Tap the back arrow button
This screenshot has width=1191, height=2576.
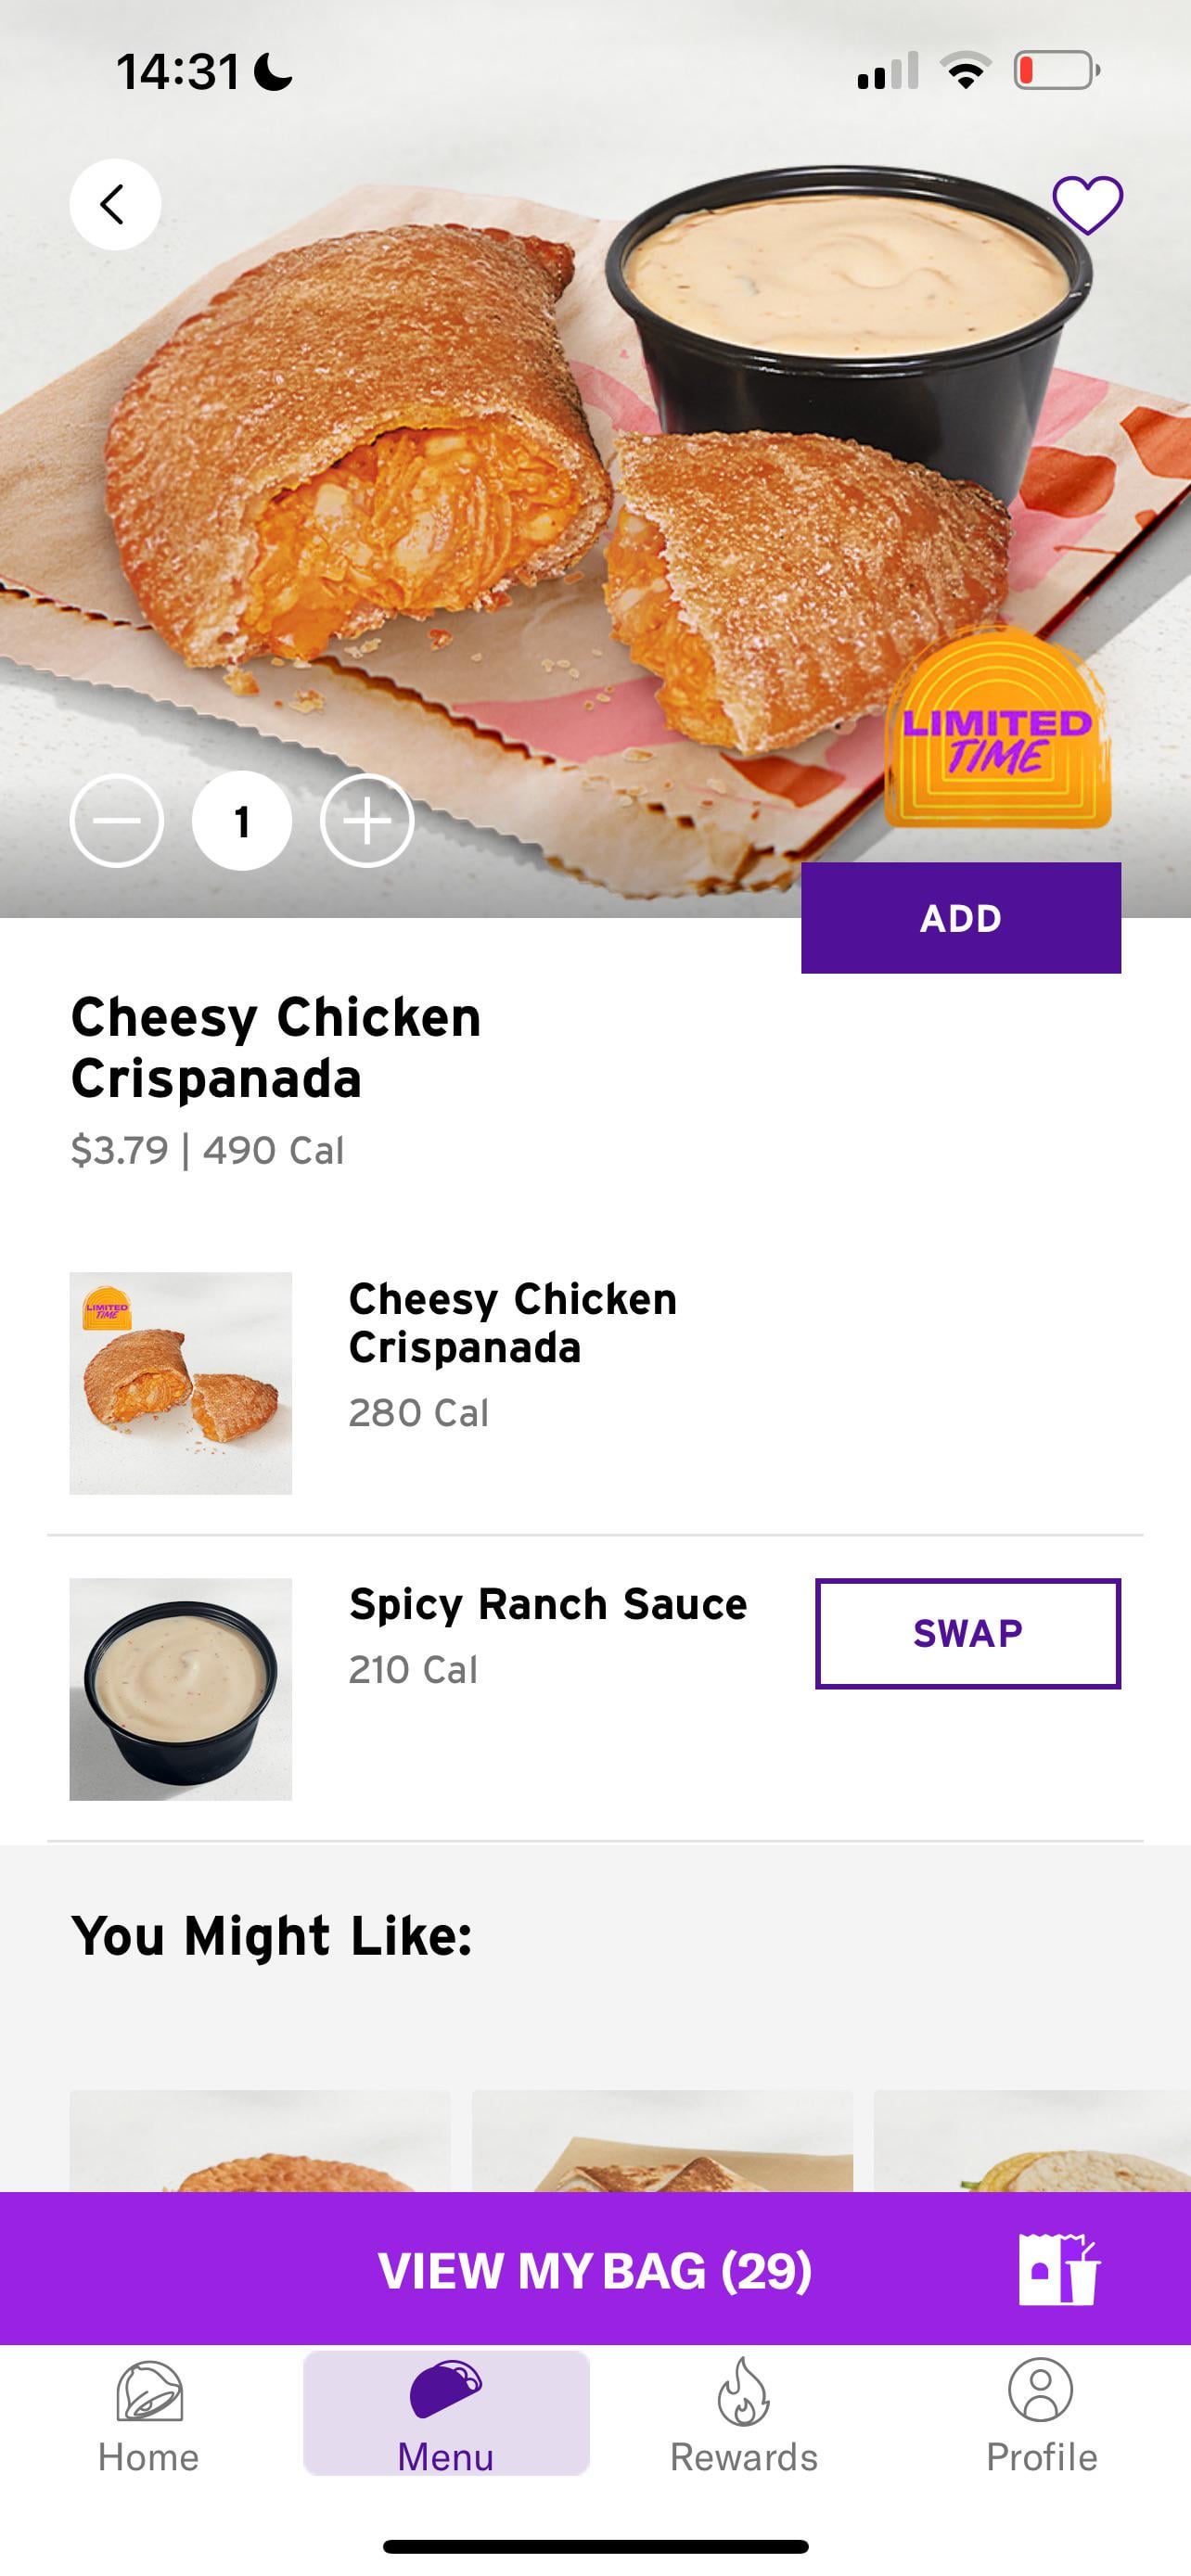(x=115, y=204)
